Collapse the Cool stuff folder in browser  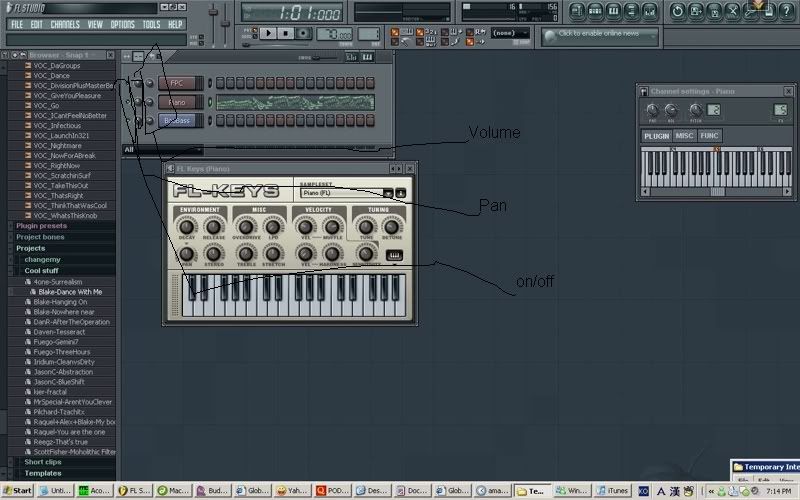(x=41, y=270)
